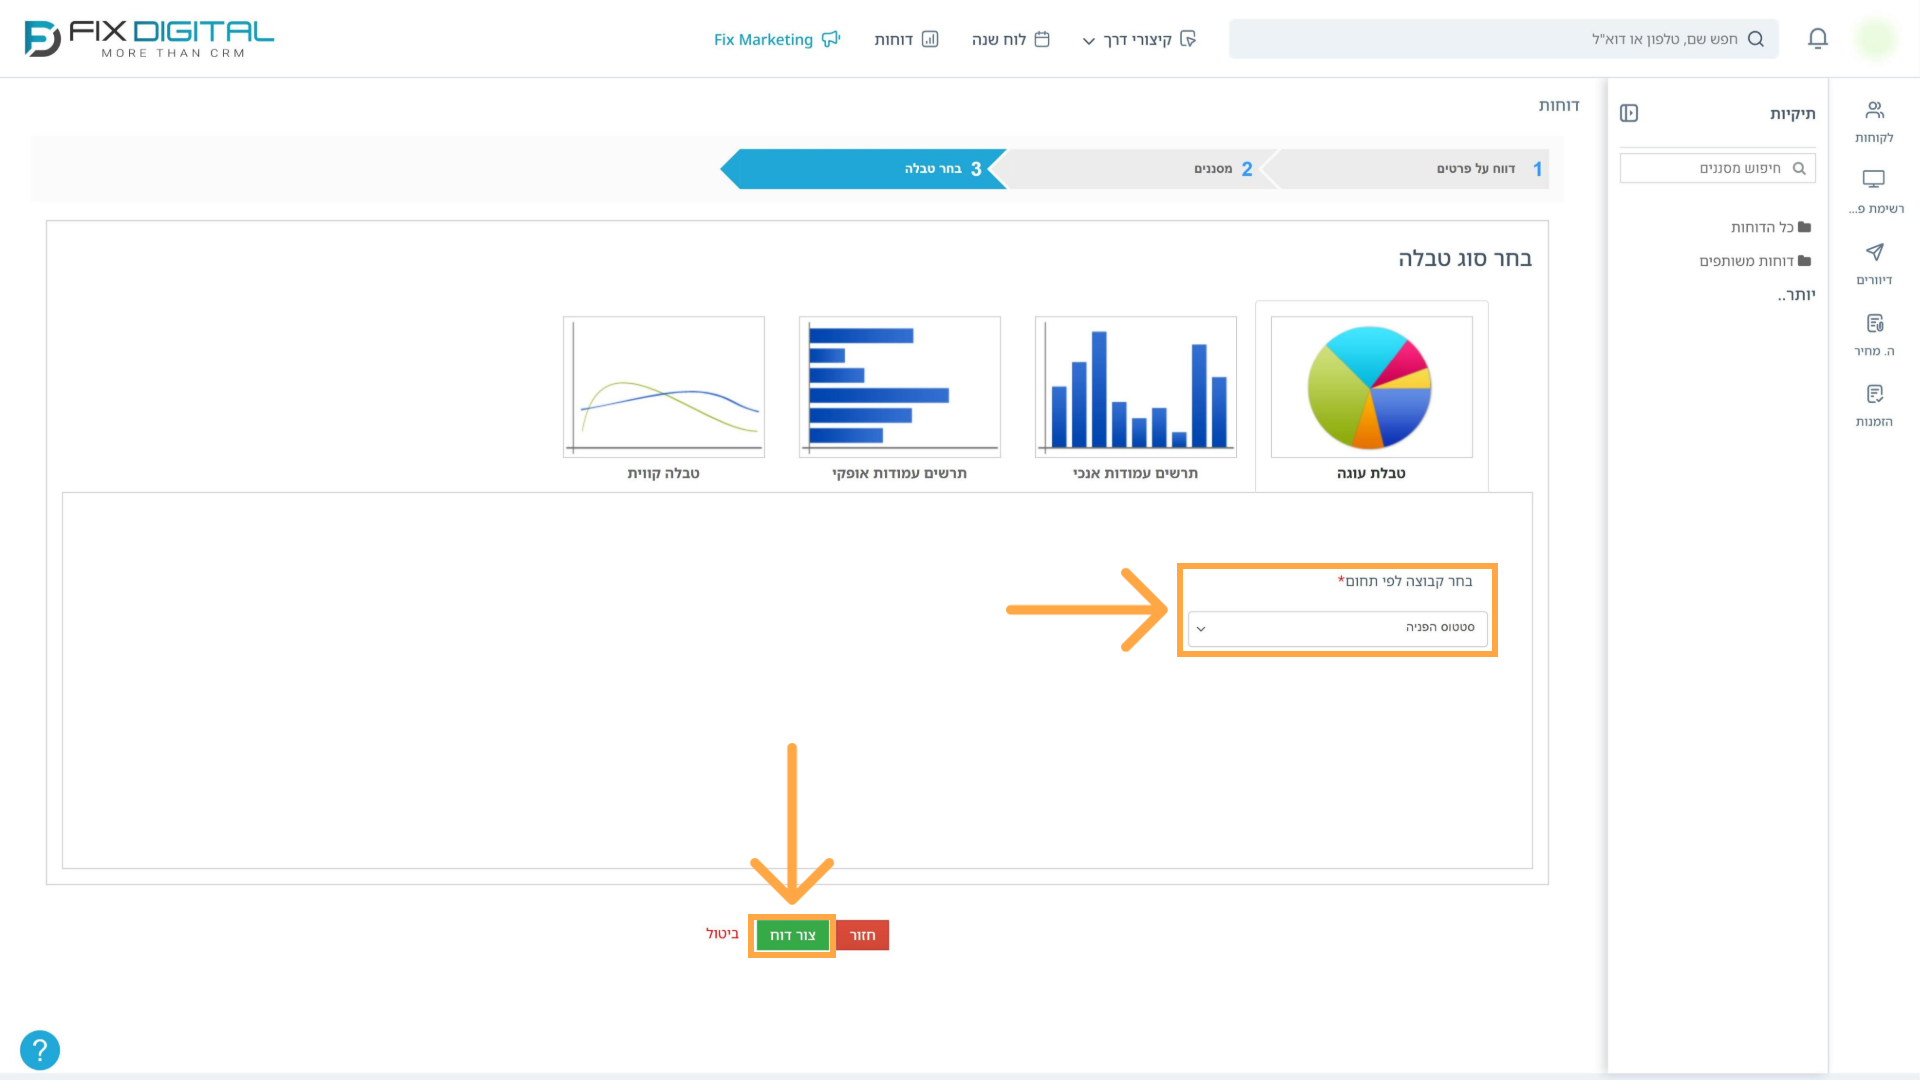The width and height of the screenshot is (1920, 1080).
Task: Click the ביטול cancel link
Action: 722,934
